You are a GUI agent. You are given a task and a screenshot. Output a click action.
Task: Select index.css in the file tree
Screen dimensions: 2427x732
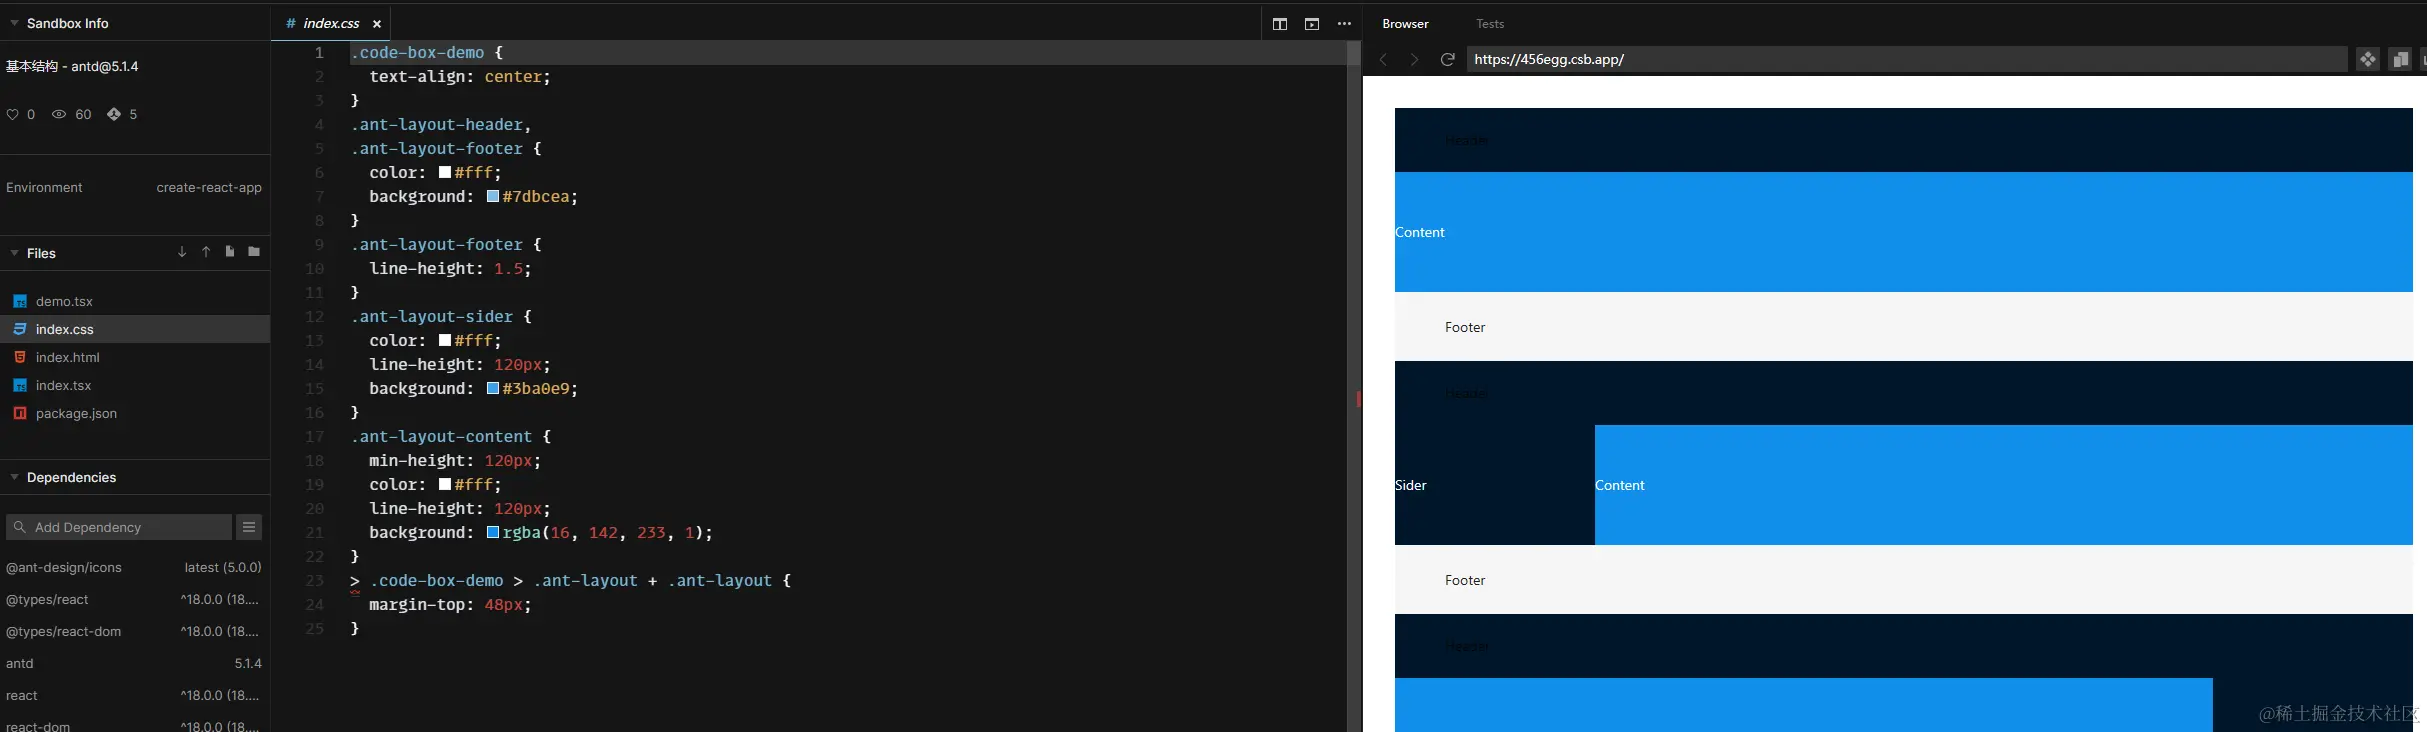pyautogui.click(x=135, y=329)
